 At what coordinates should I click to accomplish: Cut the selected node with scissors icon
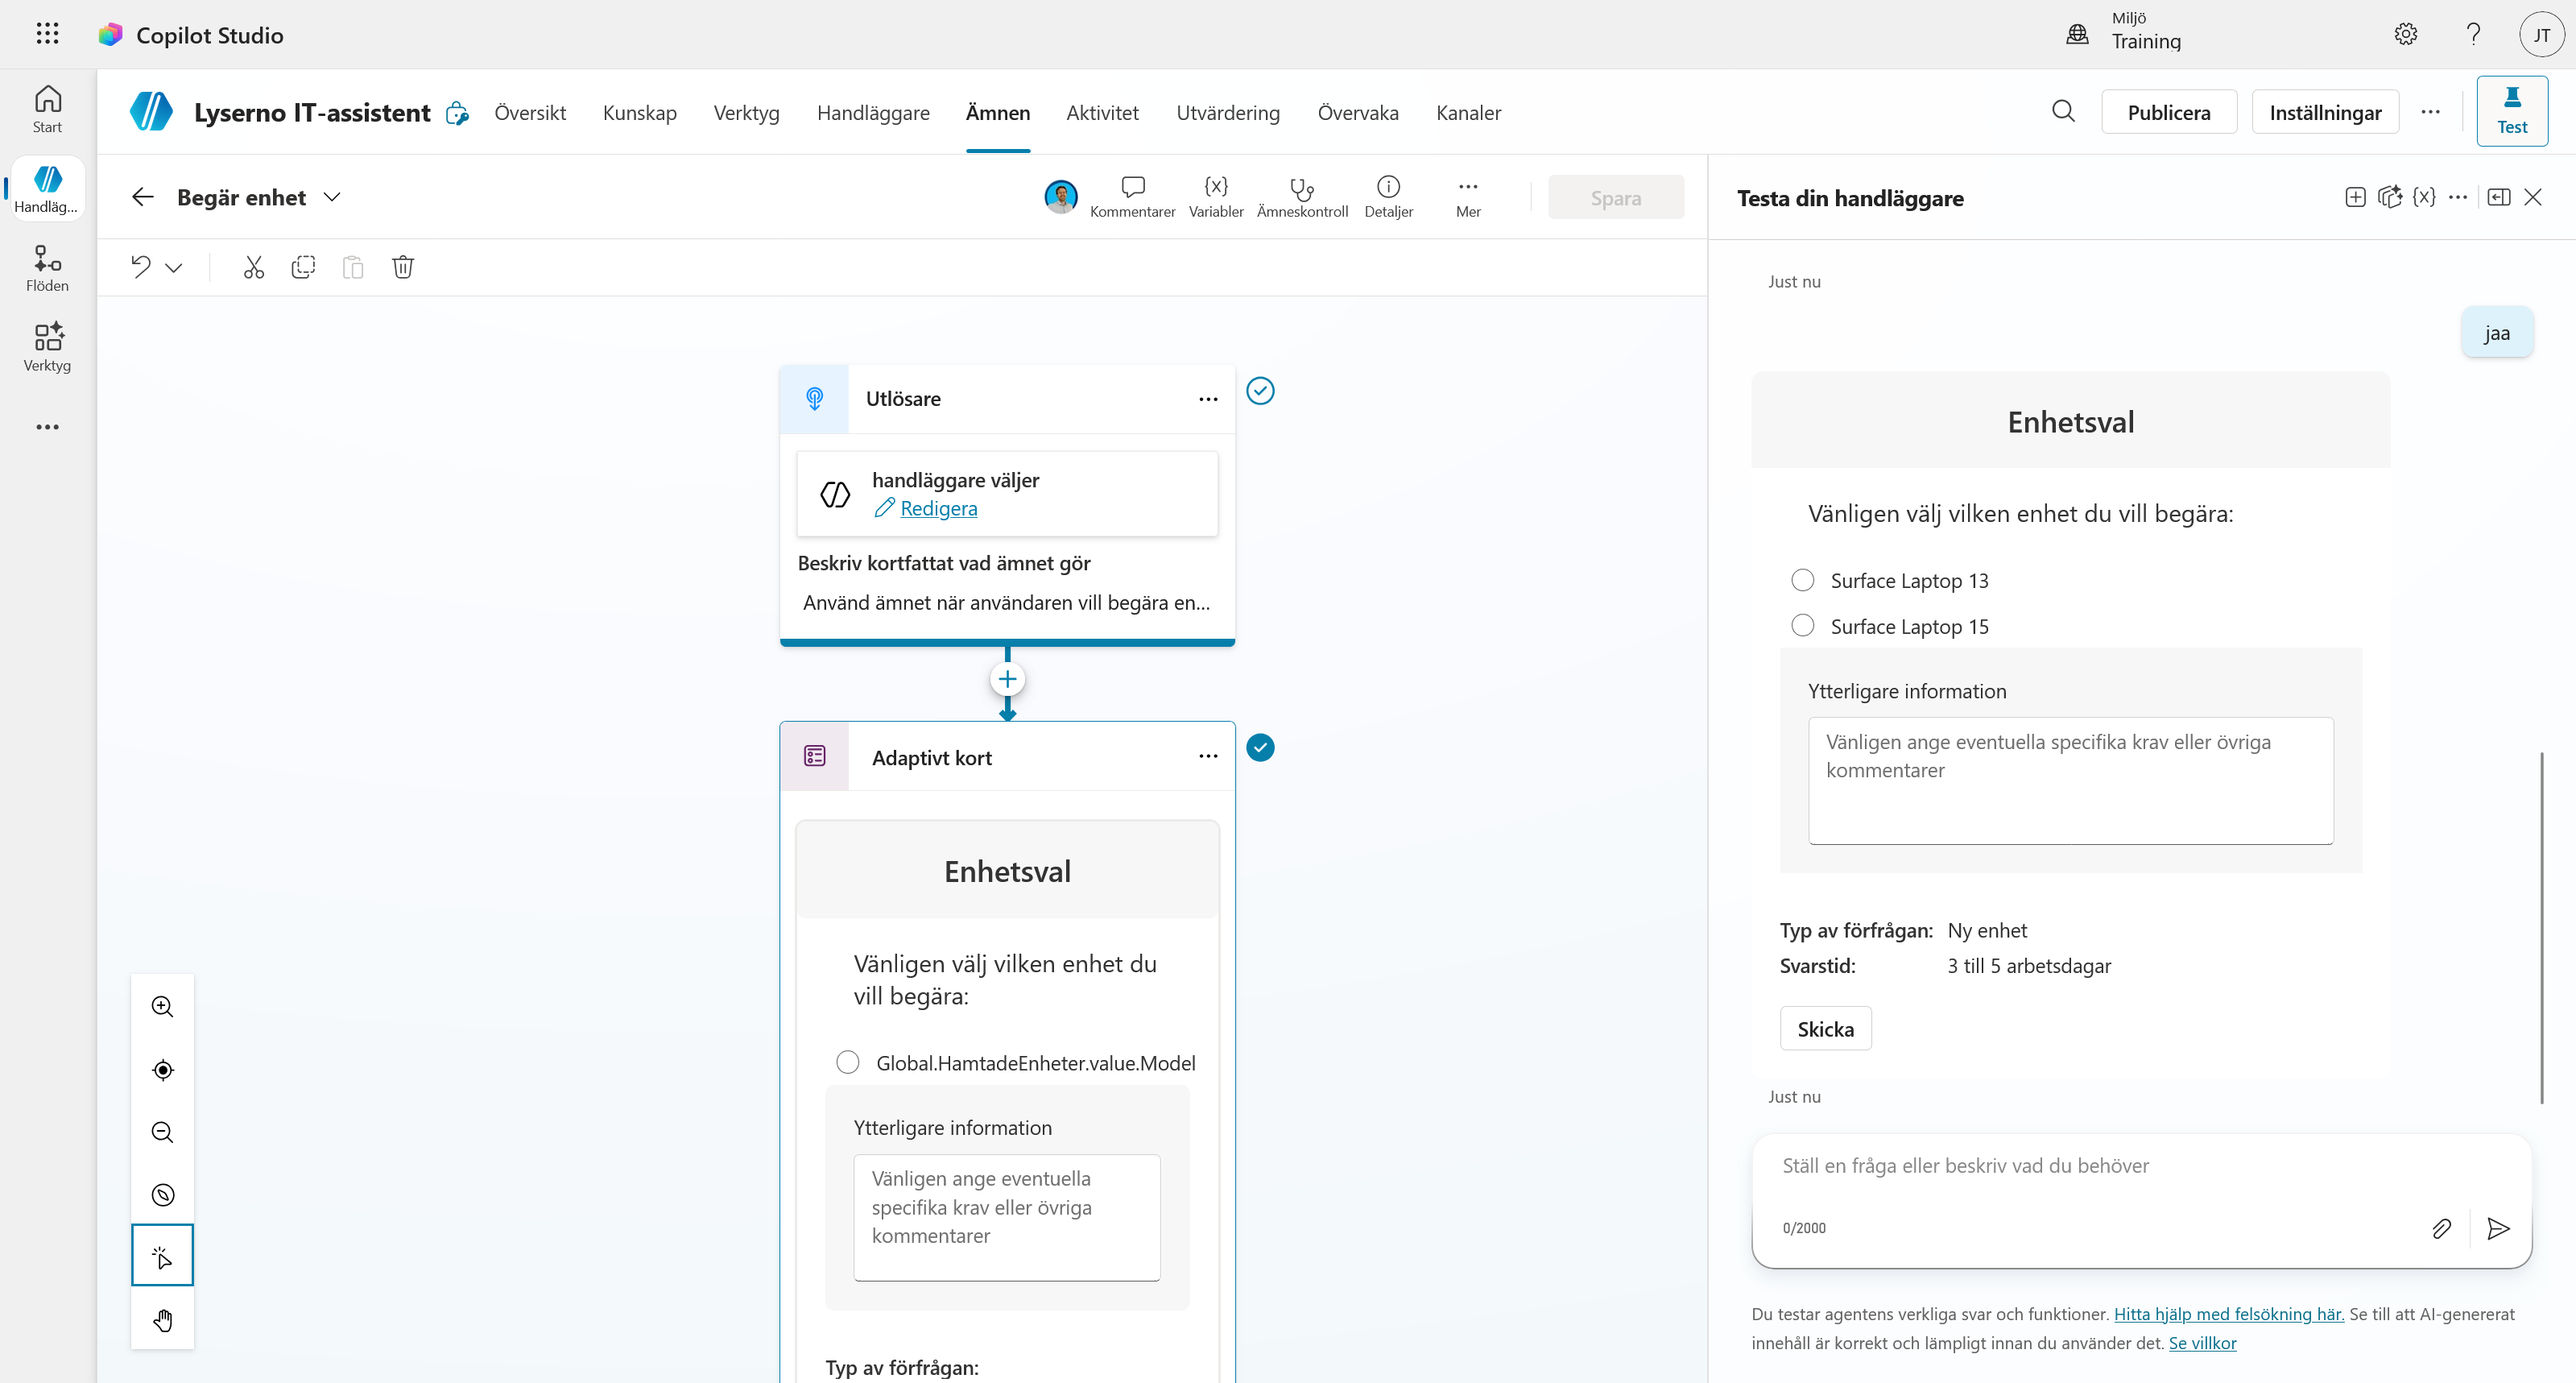point(254,267)
